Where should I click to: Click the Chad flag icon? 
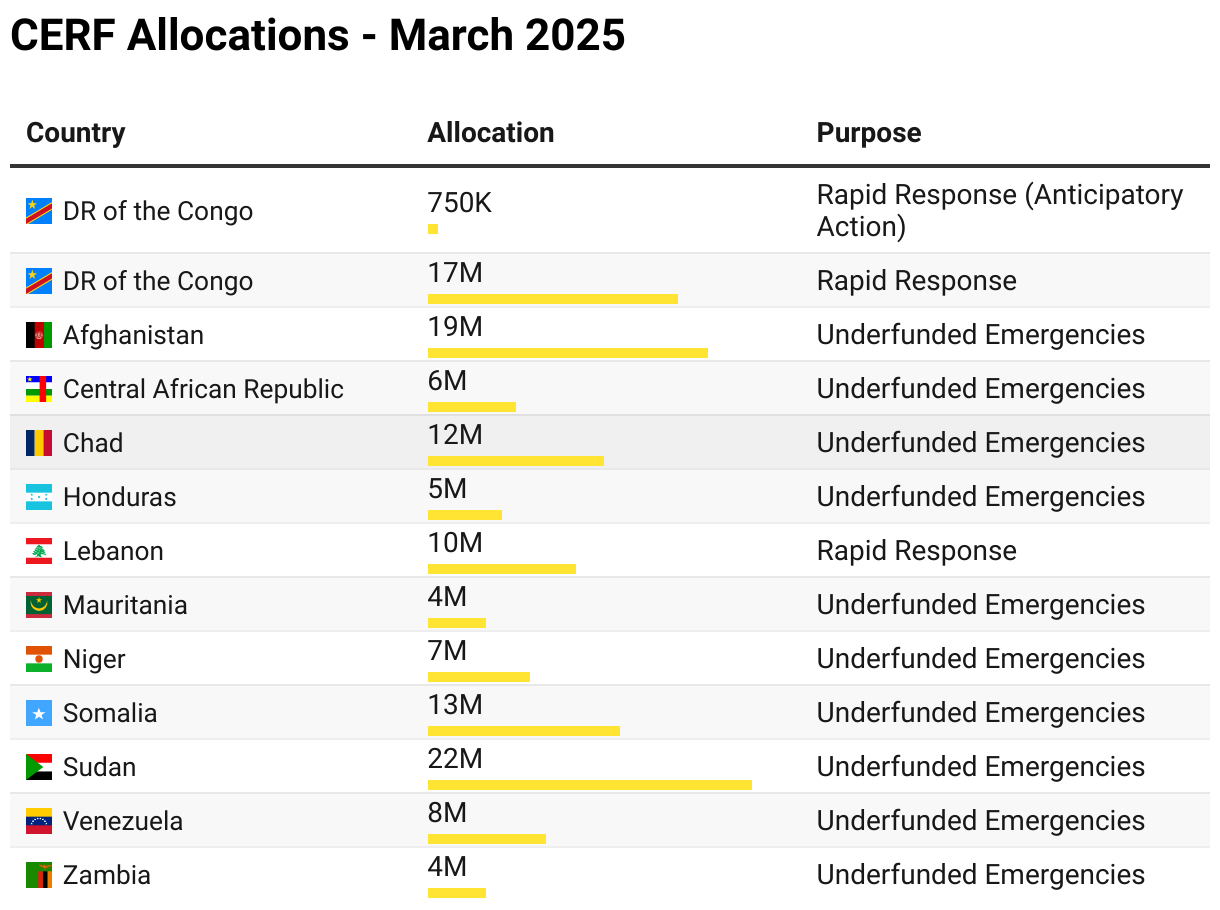39,443
